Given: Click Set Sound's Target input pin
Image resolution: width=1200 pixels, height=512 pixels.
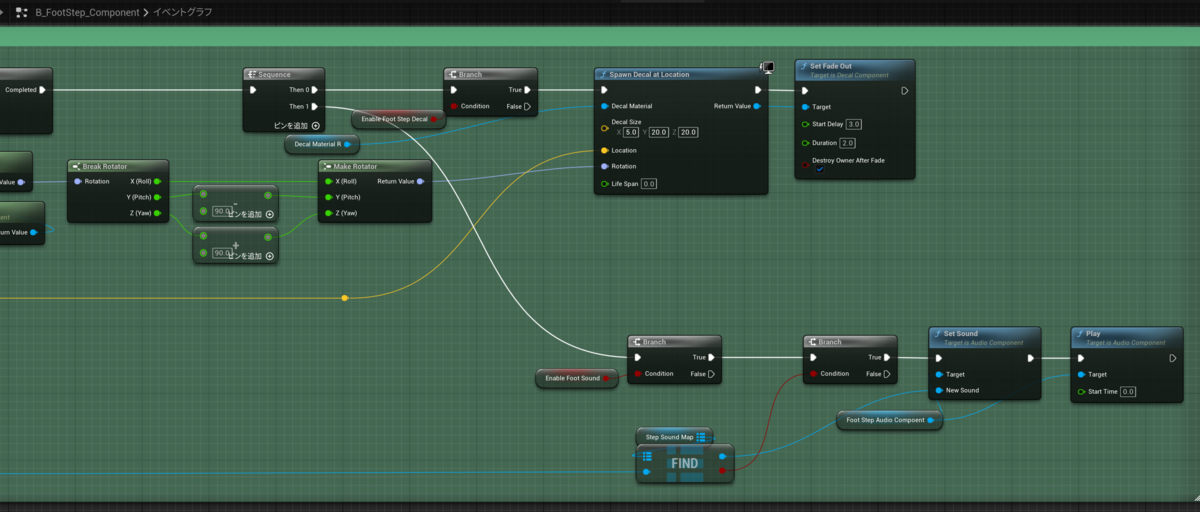Looking at the screenshot, I should (937, 374).
